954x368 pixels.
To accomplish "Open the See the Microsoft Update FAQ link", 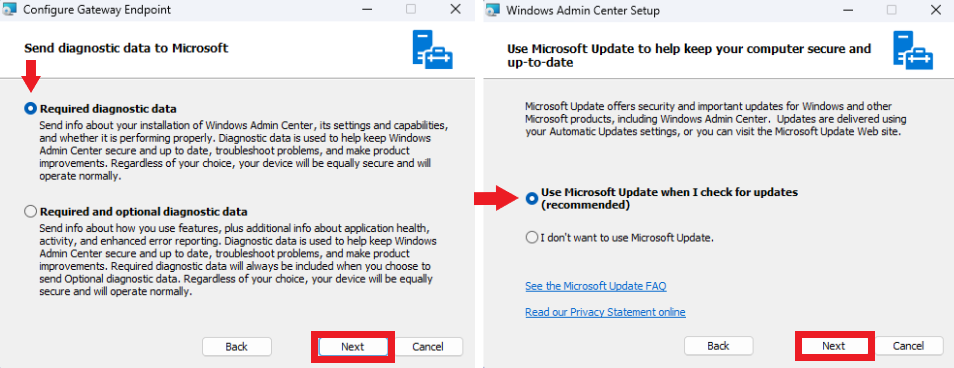I will 596,285.
